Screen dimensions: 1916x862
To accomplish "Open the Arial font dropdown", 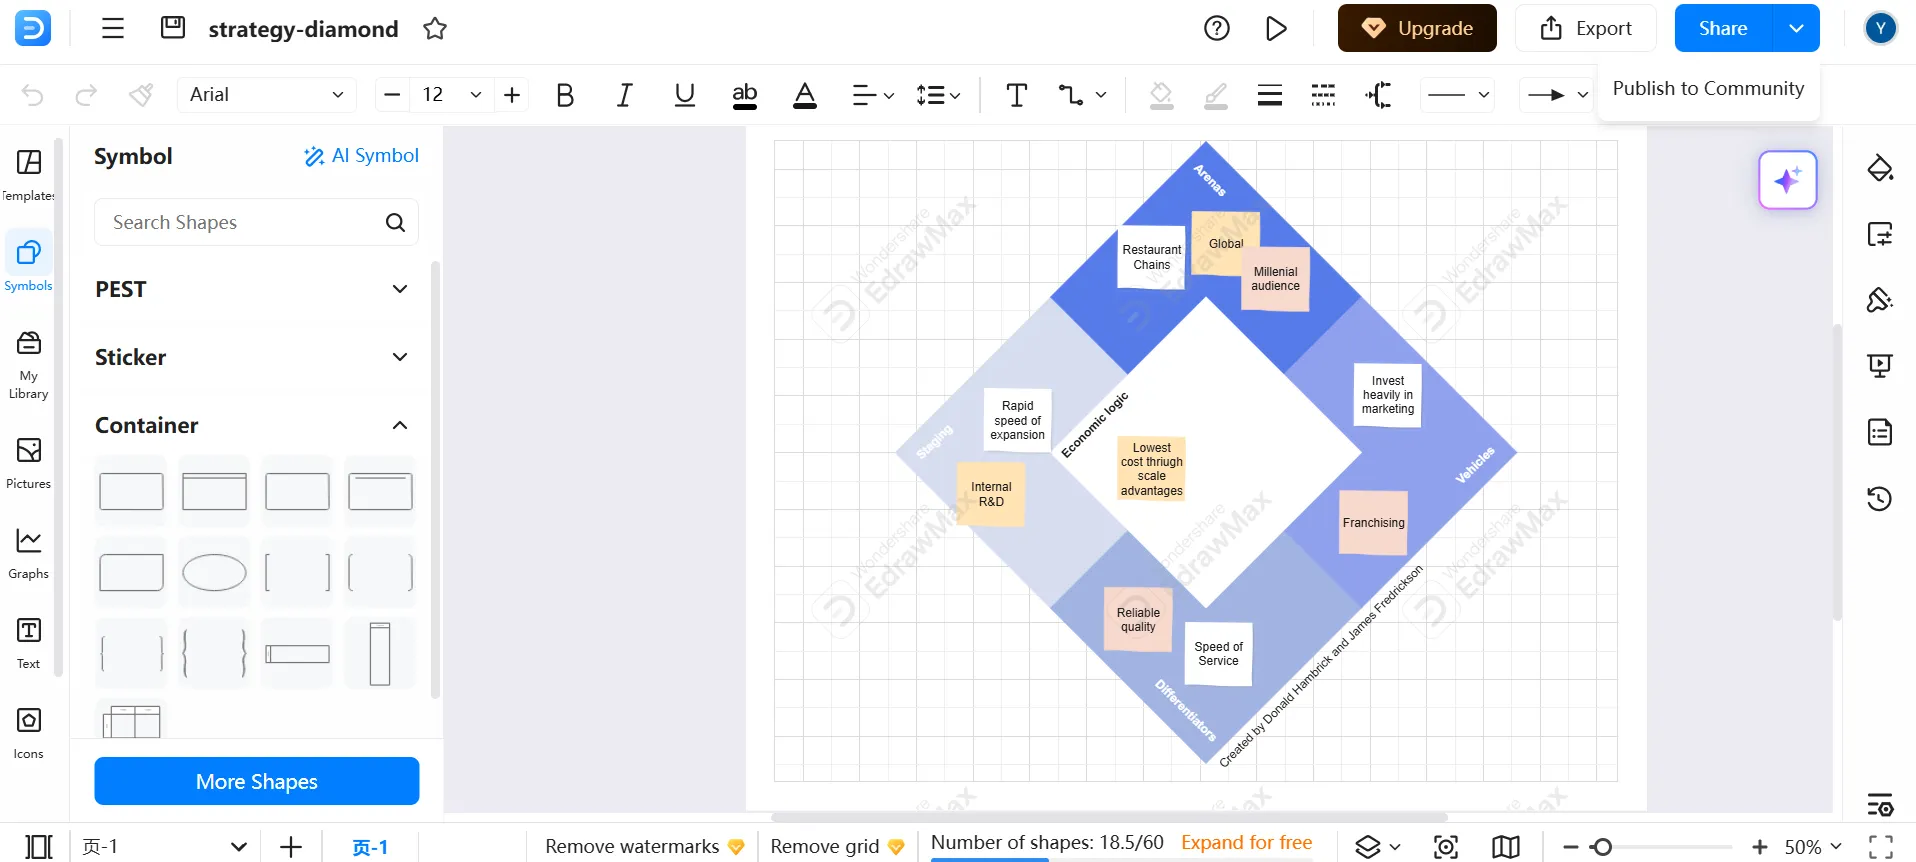I will click(x=266, y=95).
